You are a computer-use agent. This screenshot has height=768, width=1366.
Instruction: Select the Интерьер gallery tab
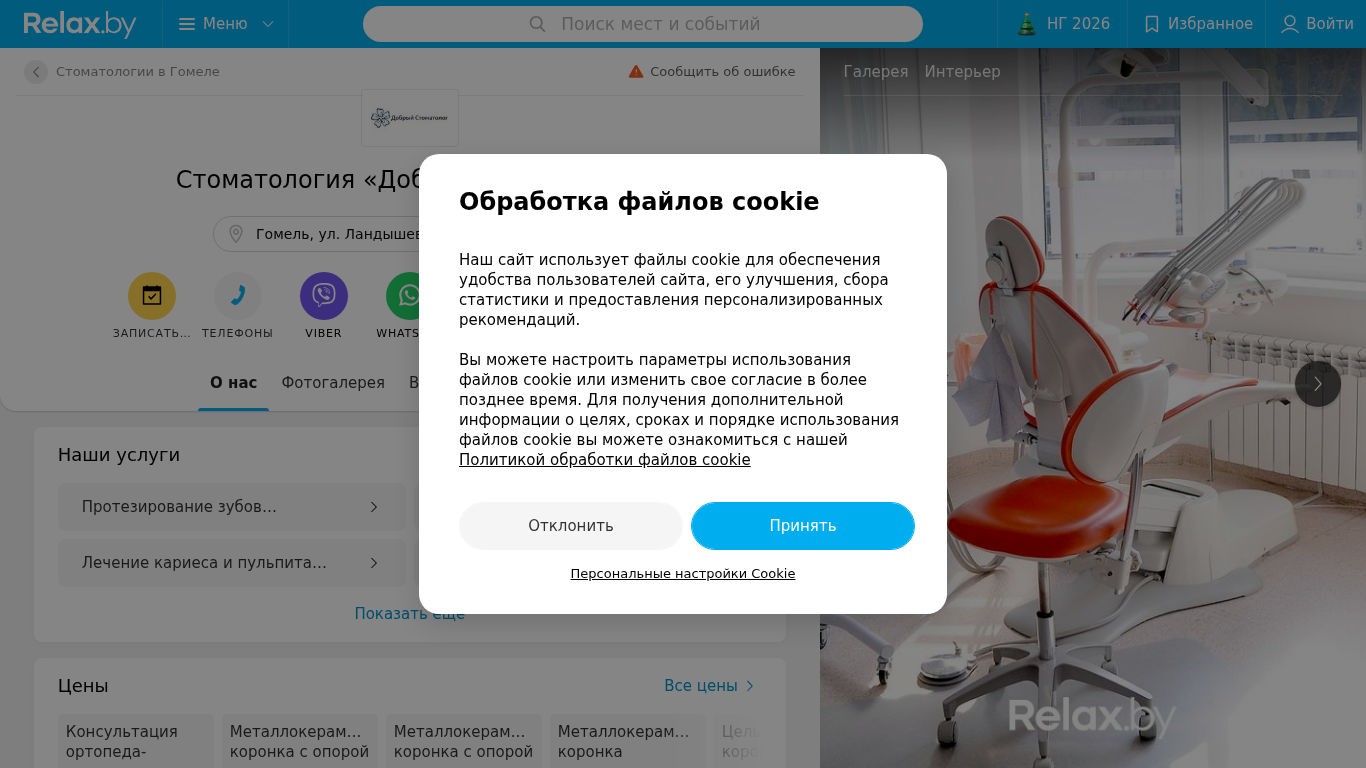(962, 72)
